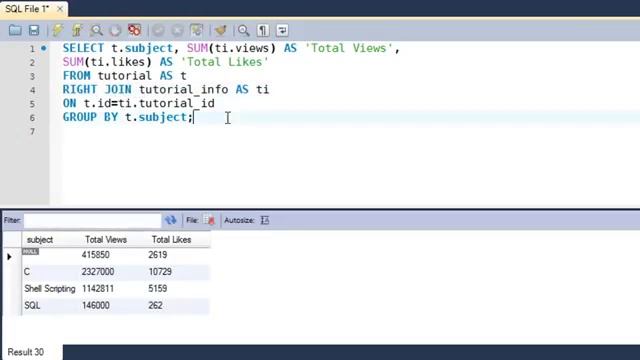Image resolution: width=640 pixels, height=360 pixels.
Task: Autosize the result grid columns
Action: [265, 220]
